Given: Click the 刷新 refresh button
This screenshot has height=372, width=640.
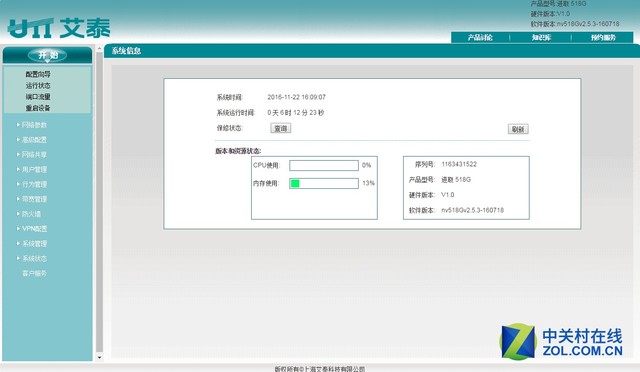Looking at the screenshot, I should [518, 129].
